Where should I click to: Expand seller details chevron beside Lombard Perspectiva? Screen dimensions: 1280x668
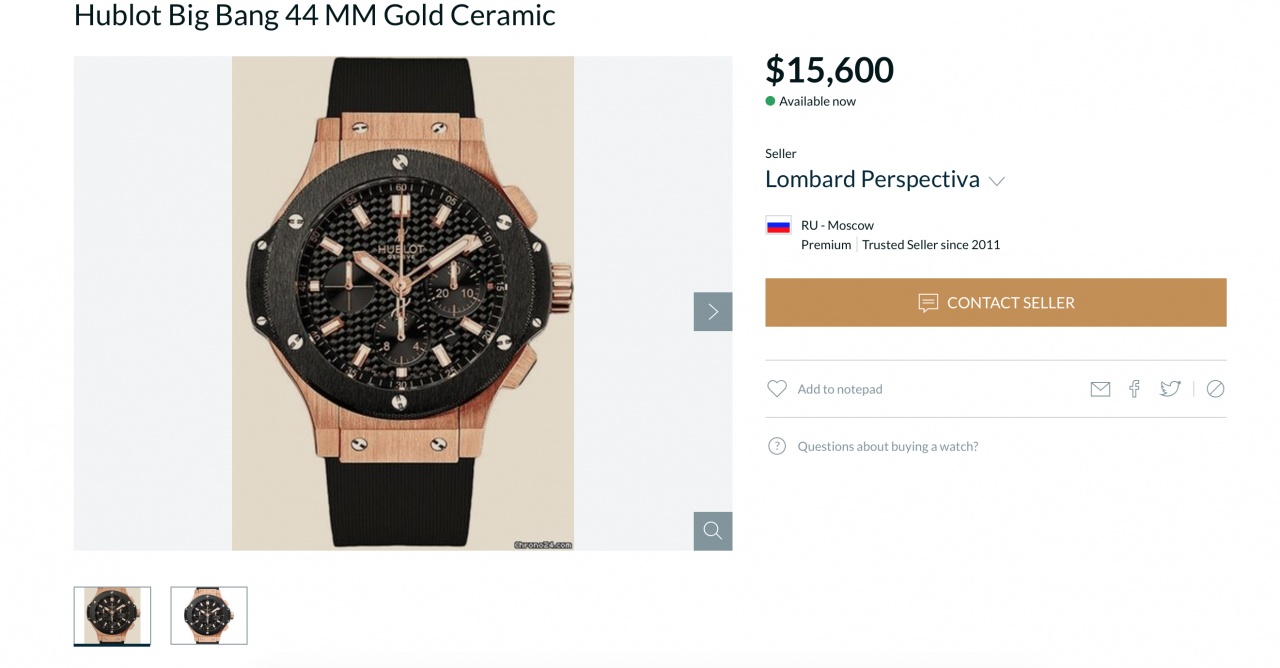tap(996, 181)
